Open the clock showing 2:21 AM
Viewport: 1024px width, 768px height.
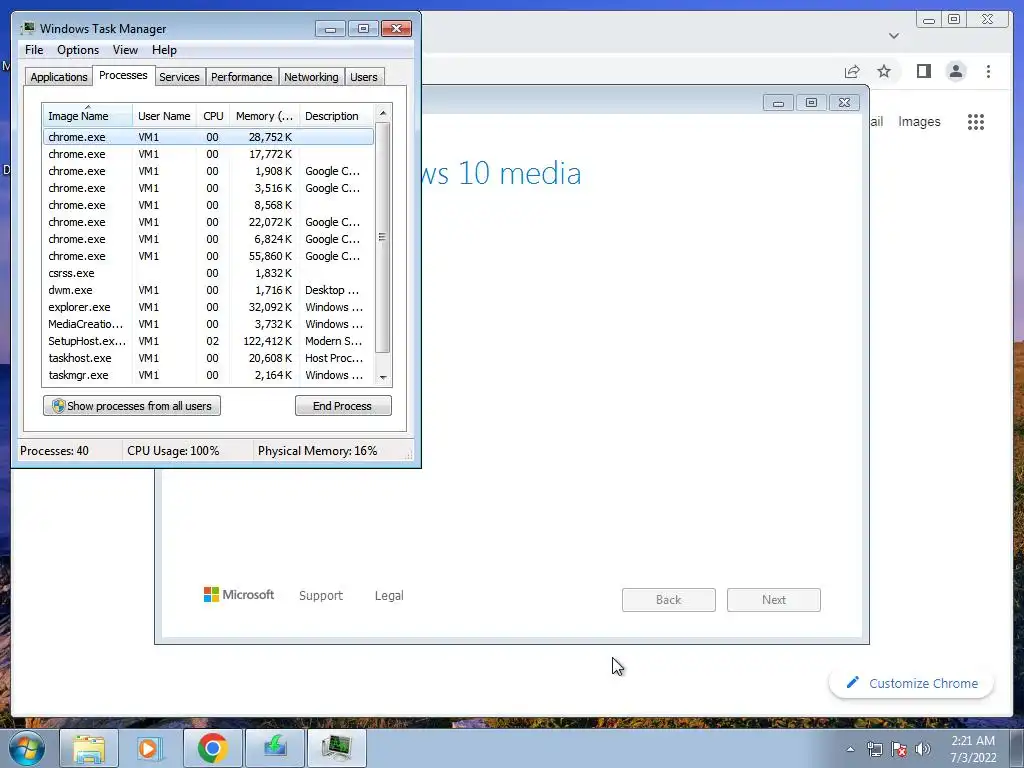[x=973, y=749]
